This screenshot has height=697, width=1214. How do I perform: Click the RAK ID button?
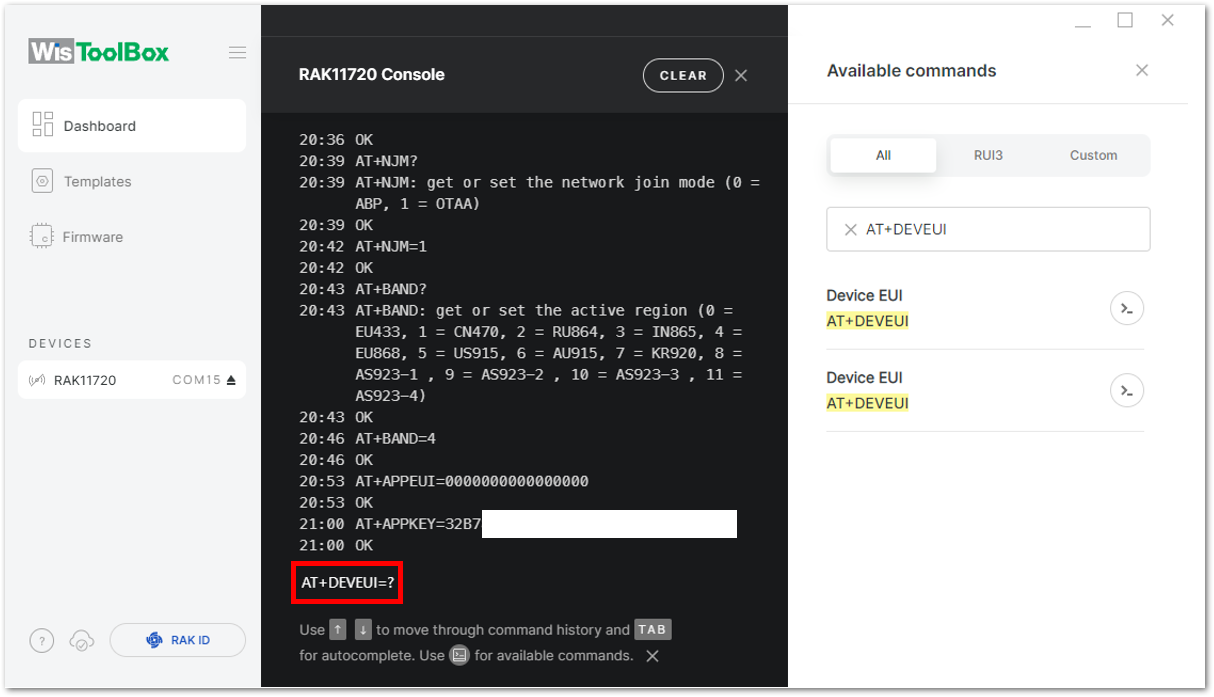(177, 640)
